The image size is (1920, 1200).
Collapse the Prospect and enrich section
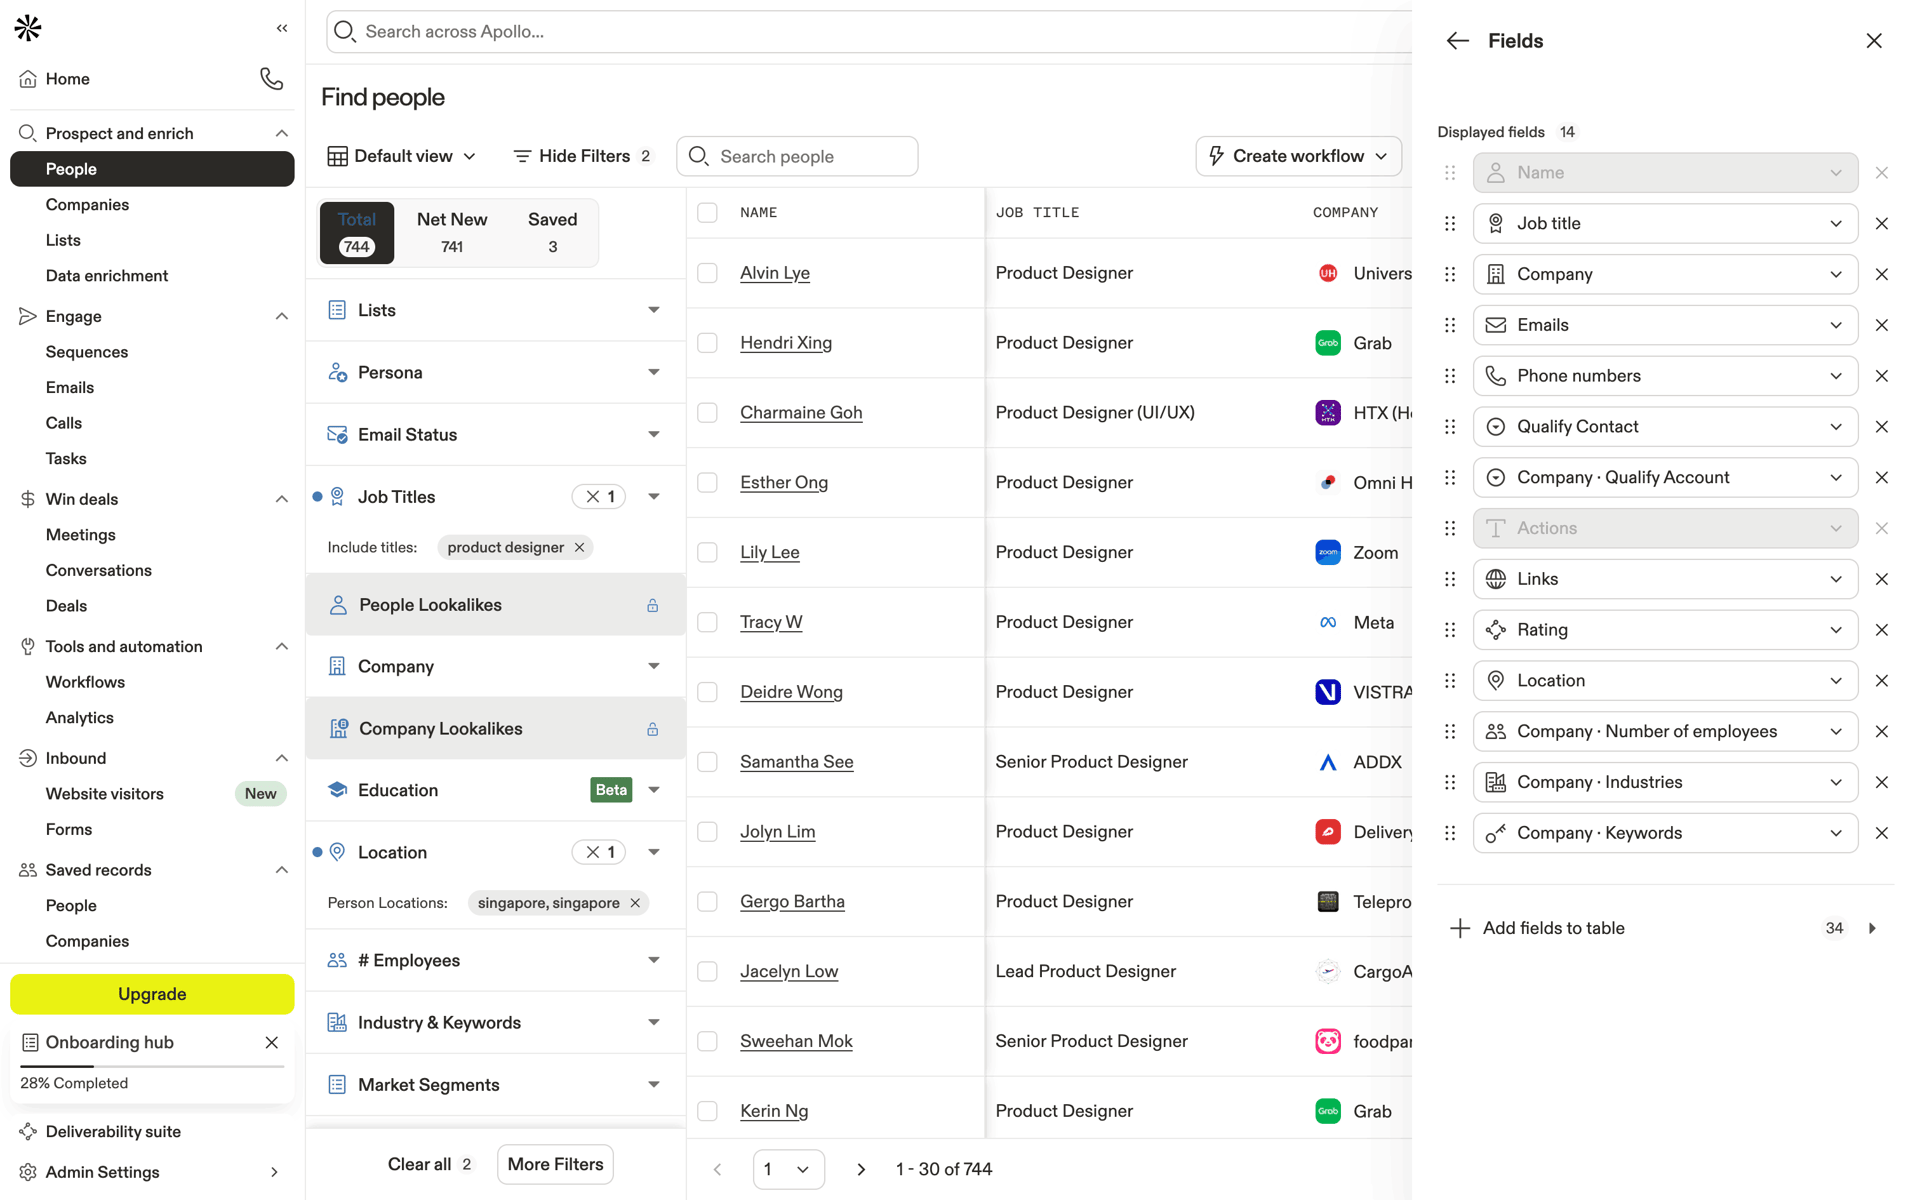coord(281,133)
